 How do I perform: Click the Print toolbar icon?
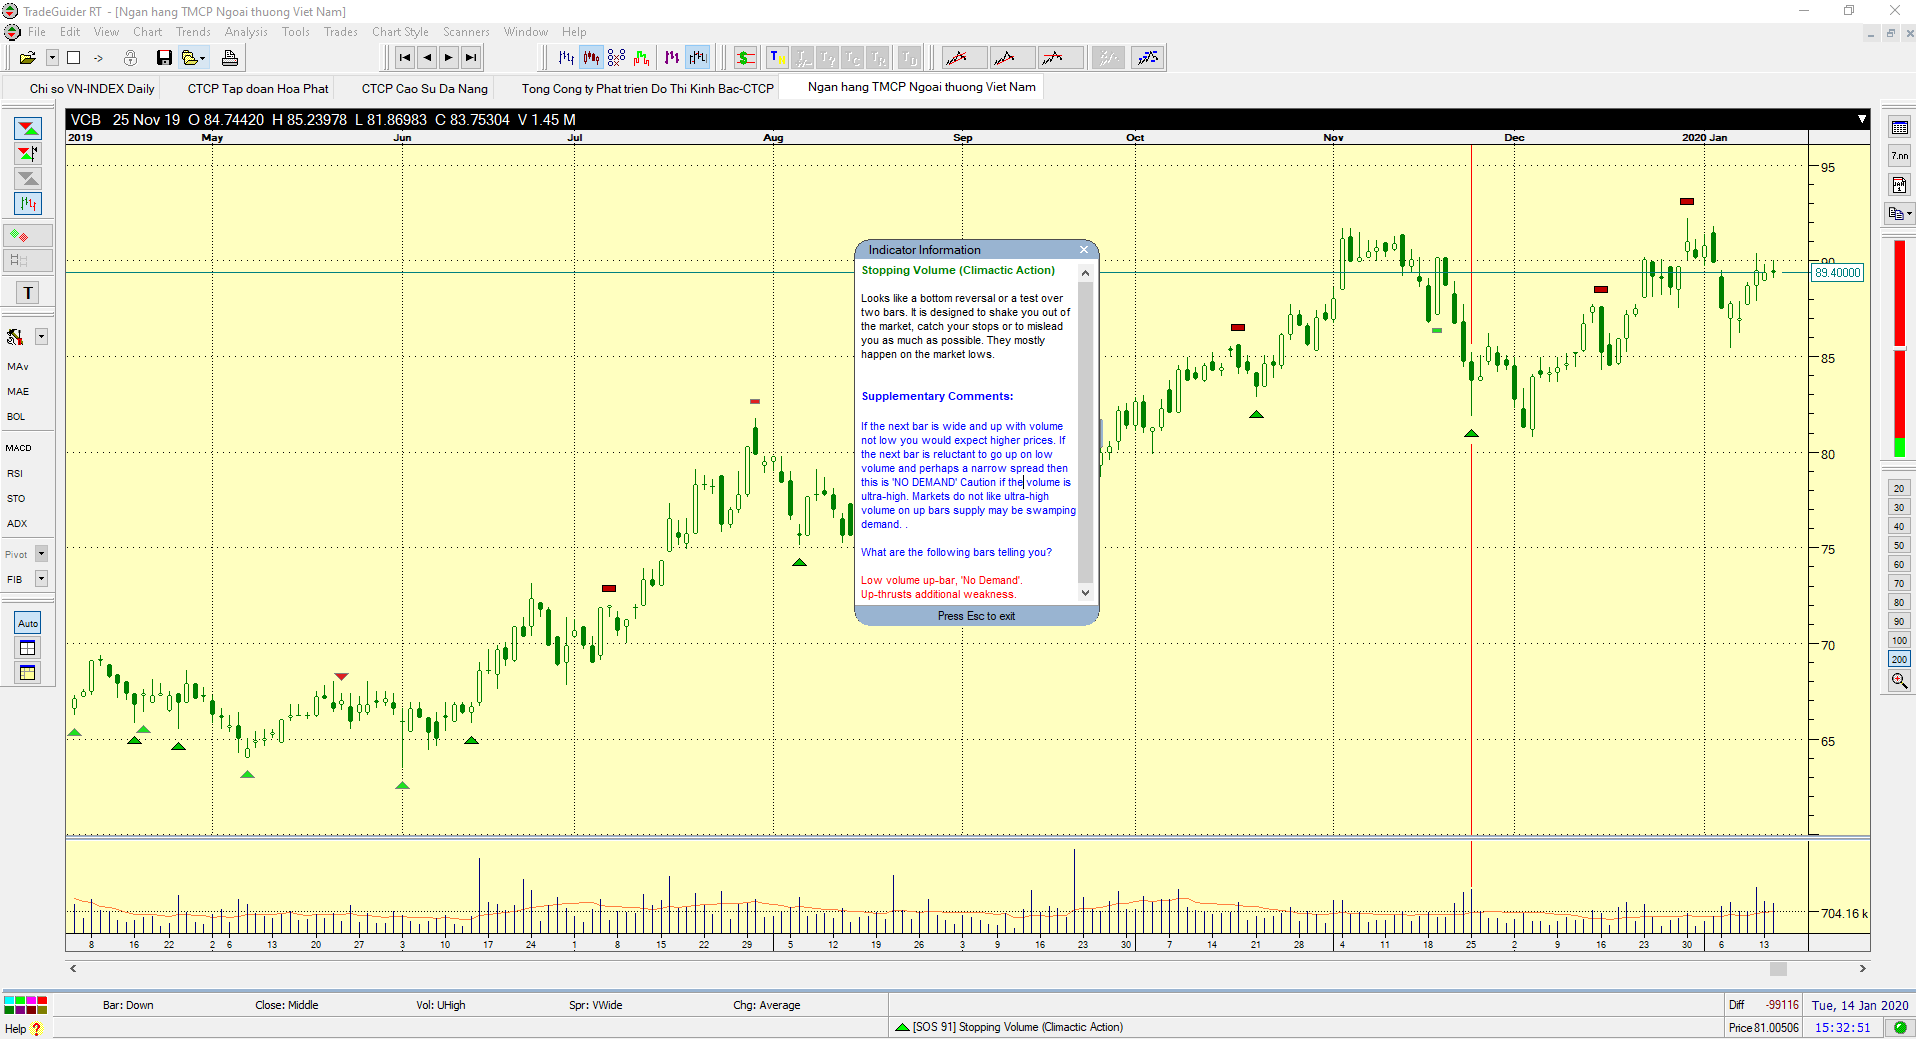(230, 58)
